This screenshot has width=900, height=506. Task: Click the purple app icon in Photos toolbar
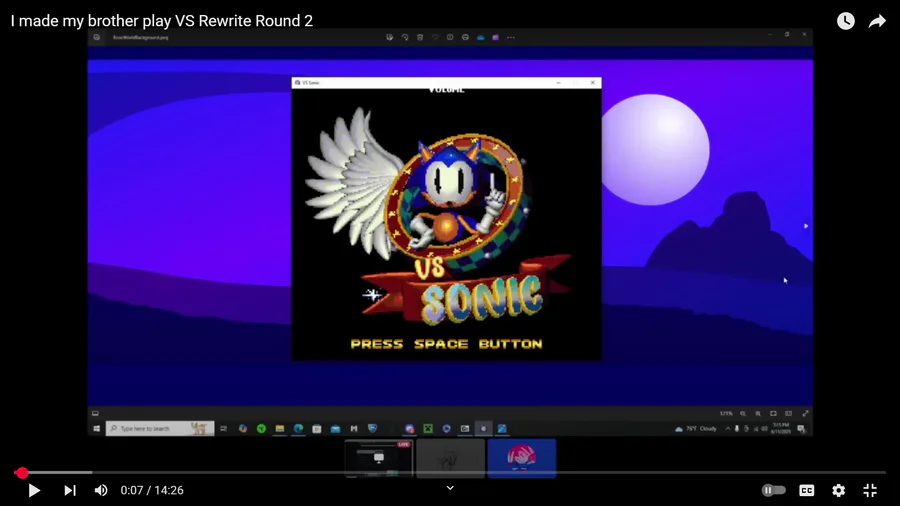[495, 37]
